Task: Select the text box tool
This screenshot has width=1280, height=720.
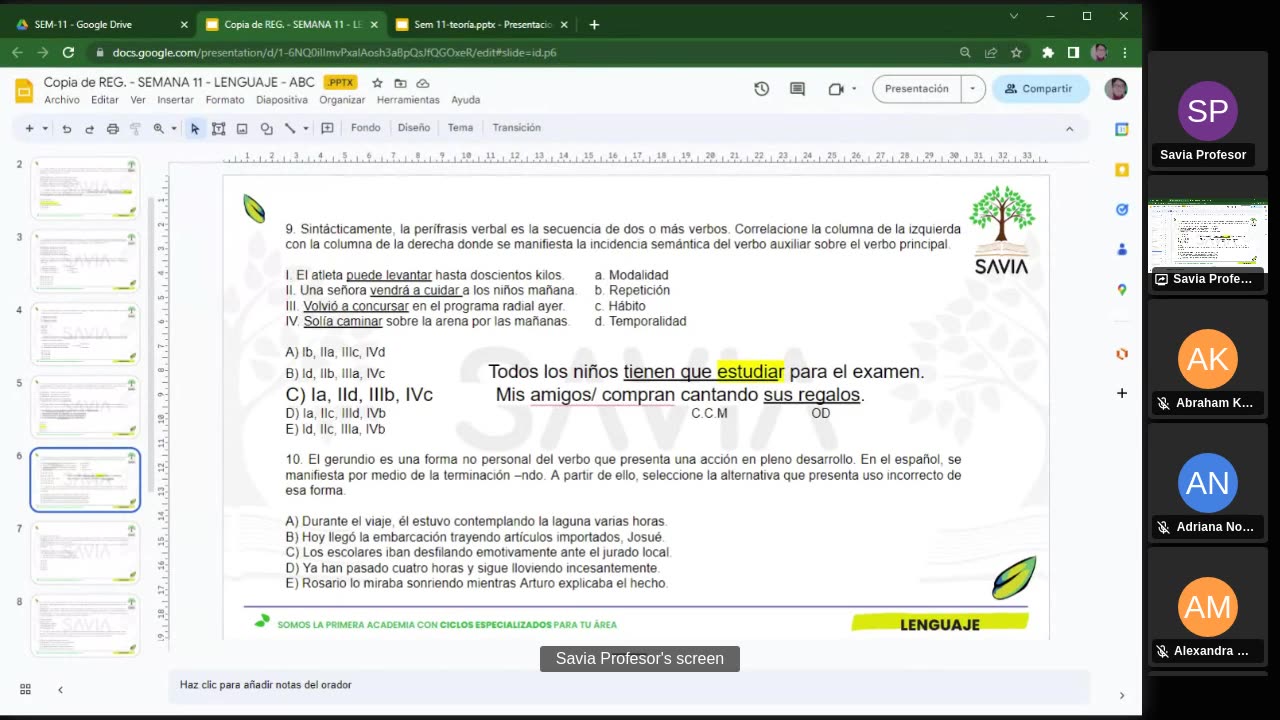Action: tap(218, 128)
